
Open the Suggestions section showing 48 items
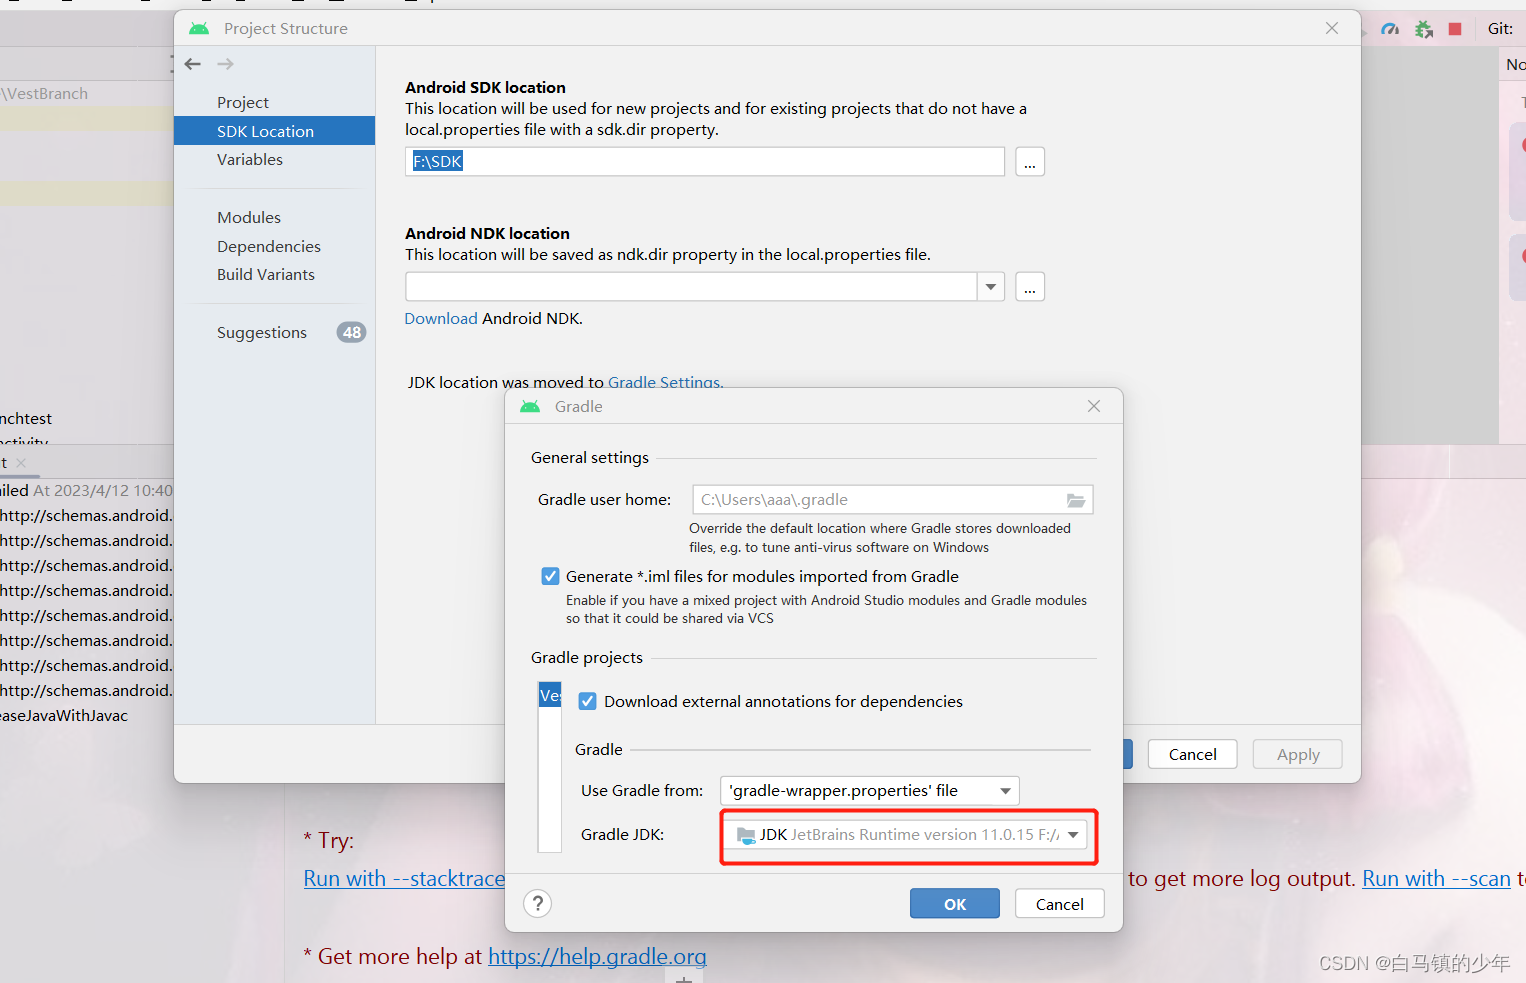(261, 332)
